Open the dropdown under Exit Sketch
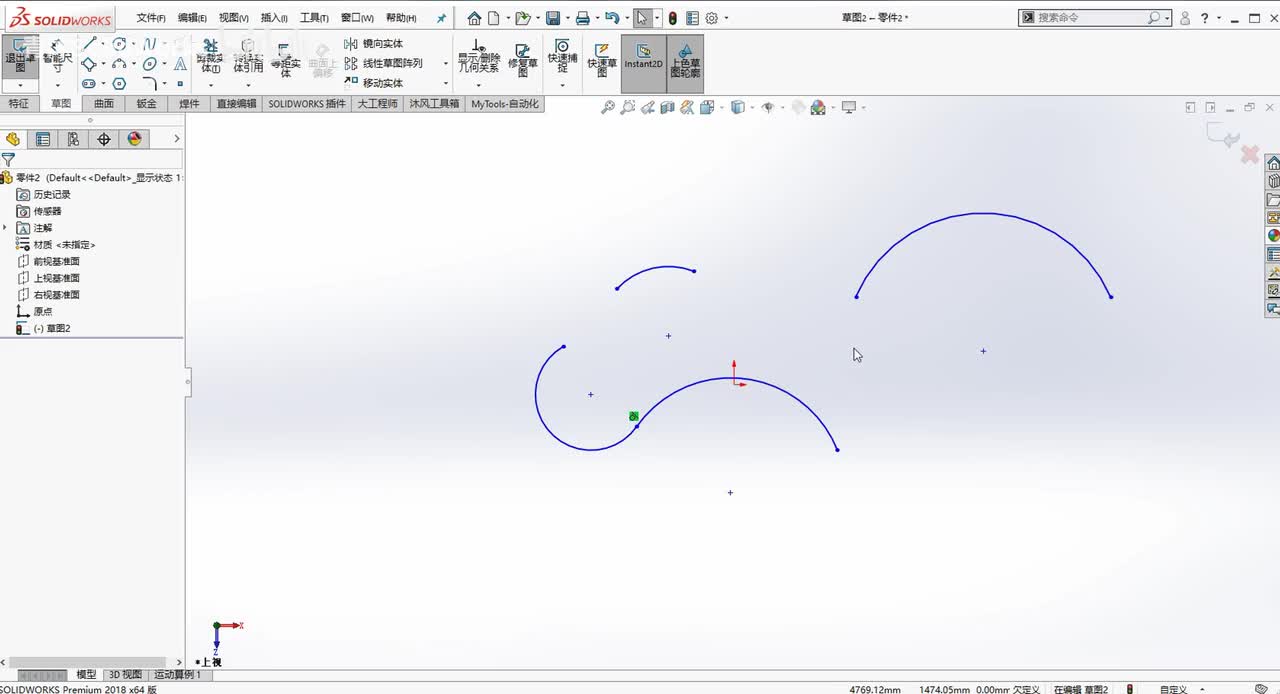This screenshot has width=1280, height=694. pyautogui.click(x=20, y=86)
